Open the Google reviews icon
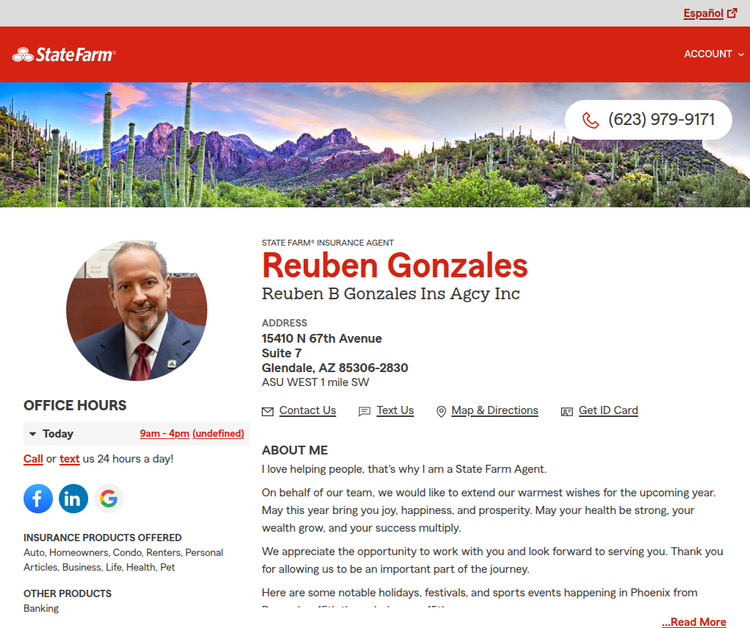Viewport: 750px width, 628px height. coord(108,498)
